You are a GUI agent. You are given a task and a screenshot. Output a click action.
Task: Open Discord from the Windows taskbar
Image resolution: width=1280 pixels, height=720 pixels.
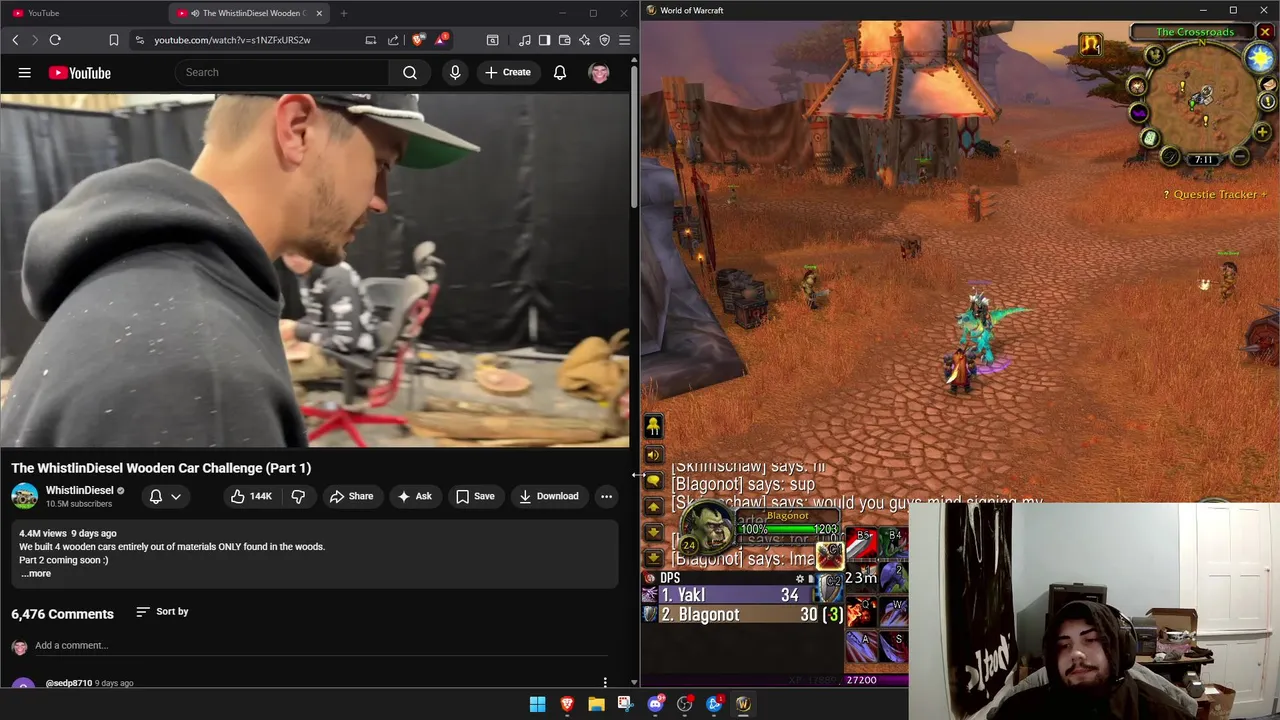(656, 704)
